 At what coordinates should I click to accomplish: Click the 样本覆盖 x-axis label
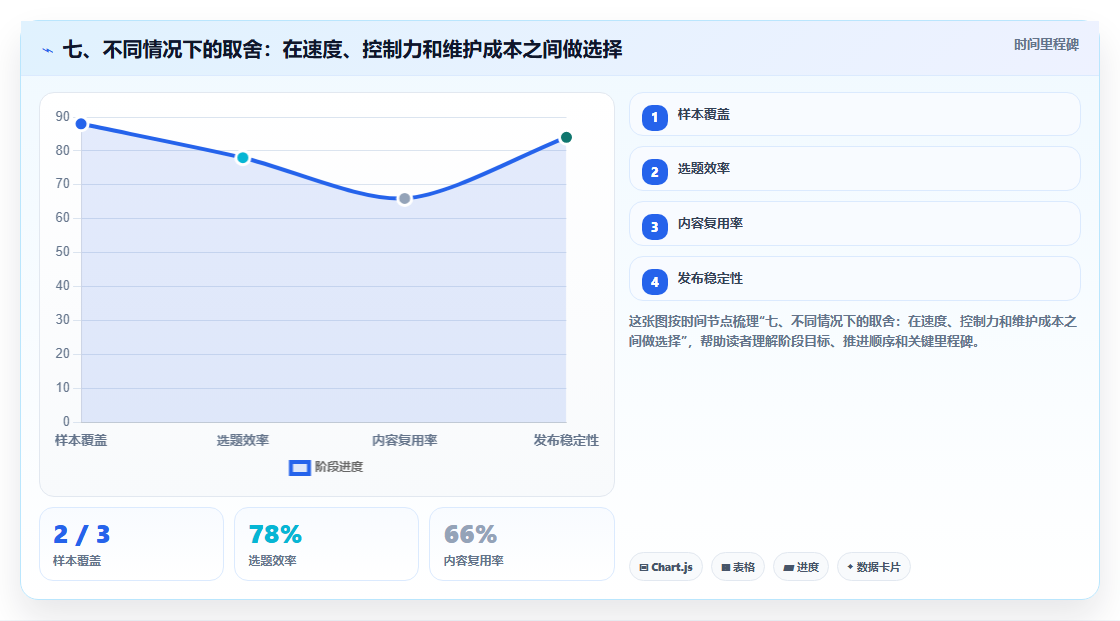click(81, 440)
